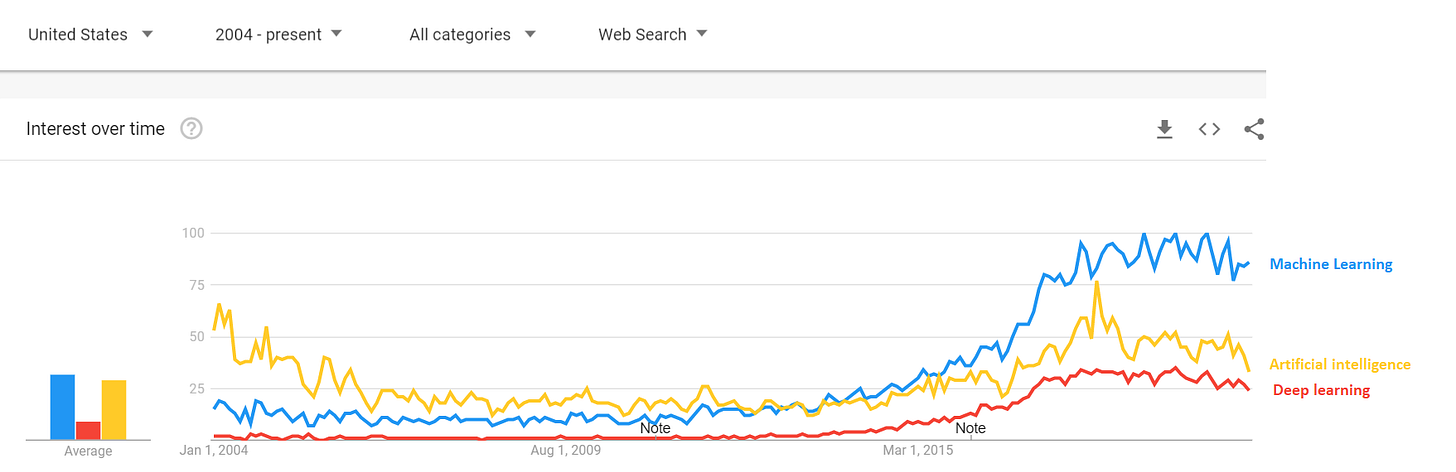Click the Interest over time heading

(x=95, y=129)
